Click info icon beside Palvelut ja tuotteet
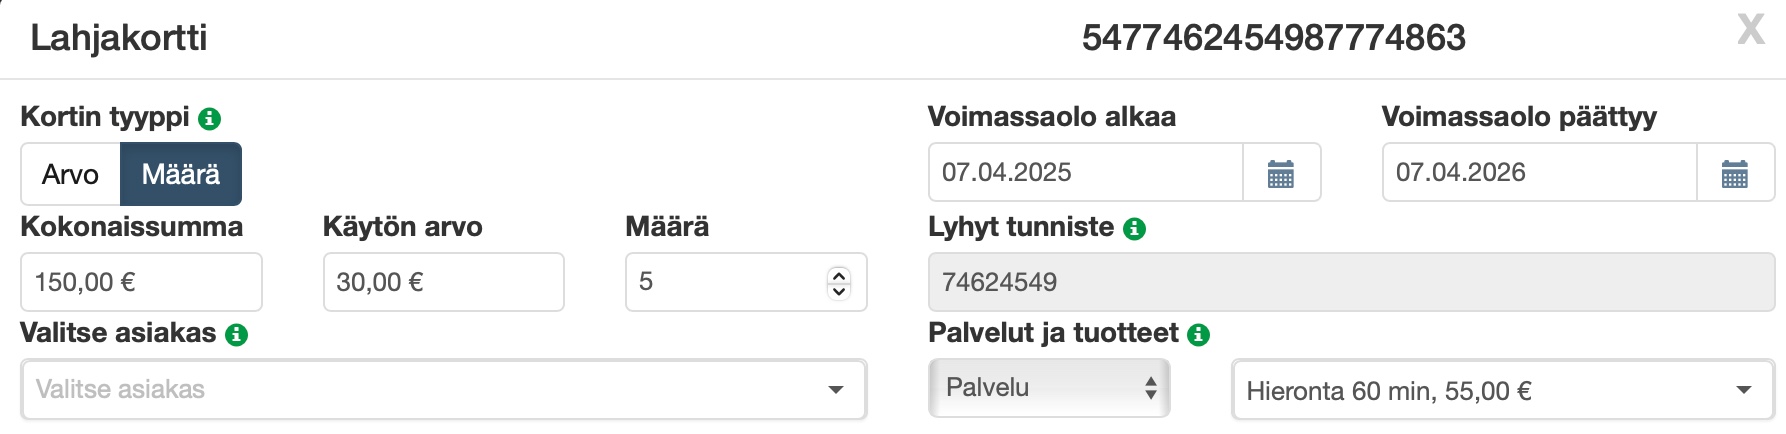 (x=1198, y=335)
